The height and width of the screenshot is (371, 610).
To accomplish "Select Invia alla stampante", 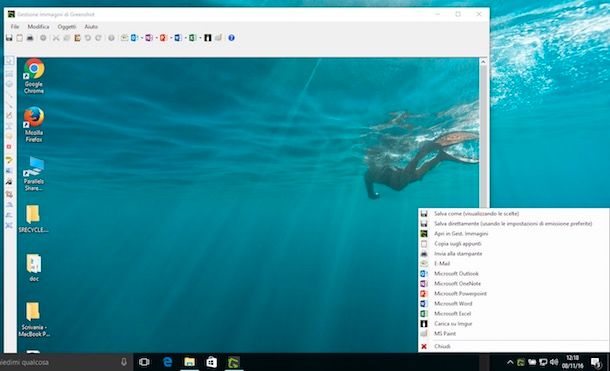I will tap(514, 254).
